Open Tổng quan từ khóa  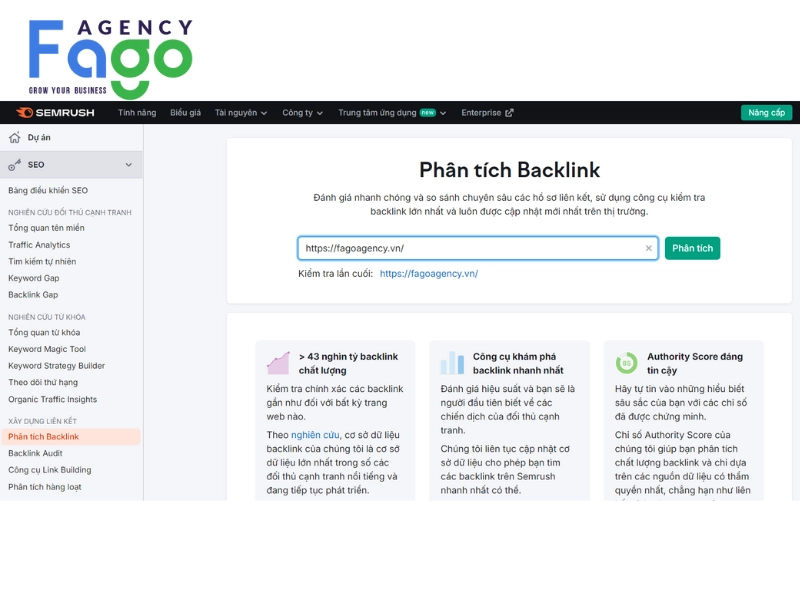44,333
